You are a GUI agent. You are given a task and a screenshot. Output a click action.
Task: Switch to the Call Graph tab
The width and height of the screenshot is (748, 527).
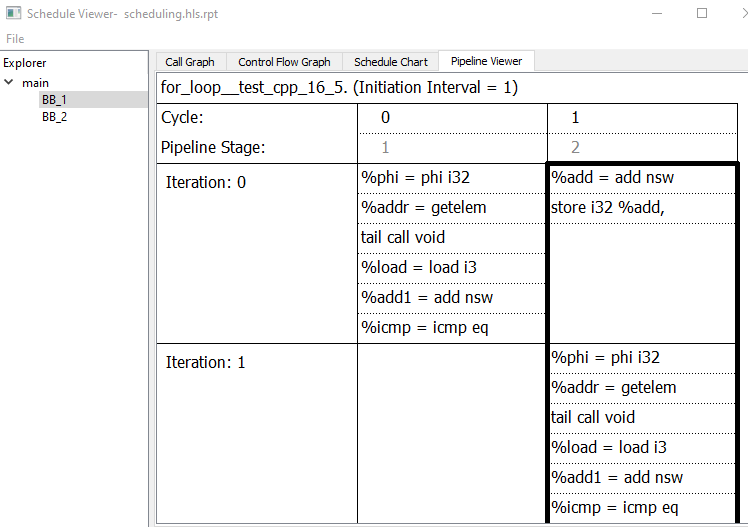tap(190, 62)
